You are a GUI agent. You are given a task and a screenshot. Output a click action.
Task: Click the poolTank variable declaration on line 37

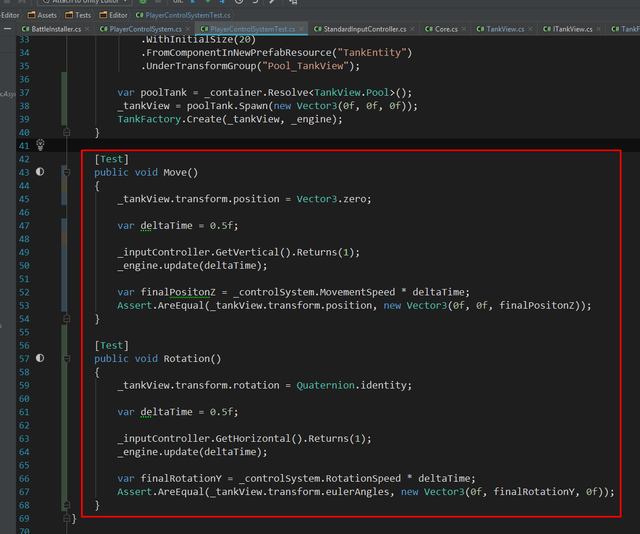coord(163,92)
